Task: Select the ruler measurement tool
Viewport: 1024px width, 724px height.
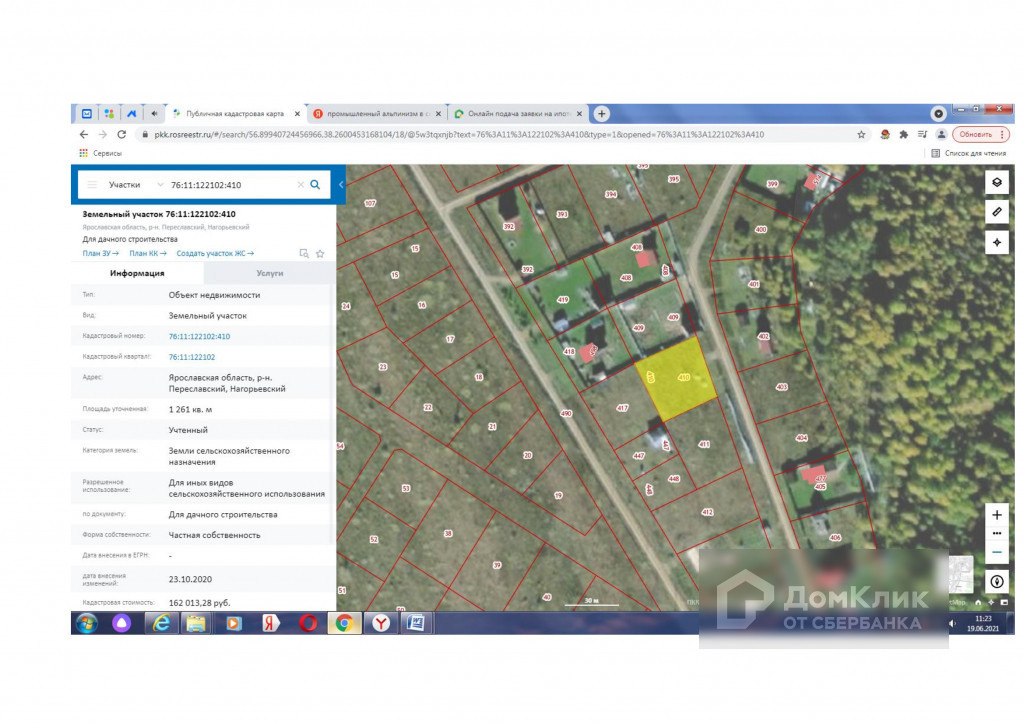Action: click(x=997, y=212)
